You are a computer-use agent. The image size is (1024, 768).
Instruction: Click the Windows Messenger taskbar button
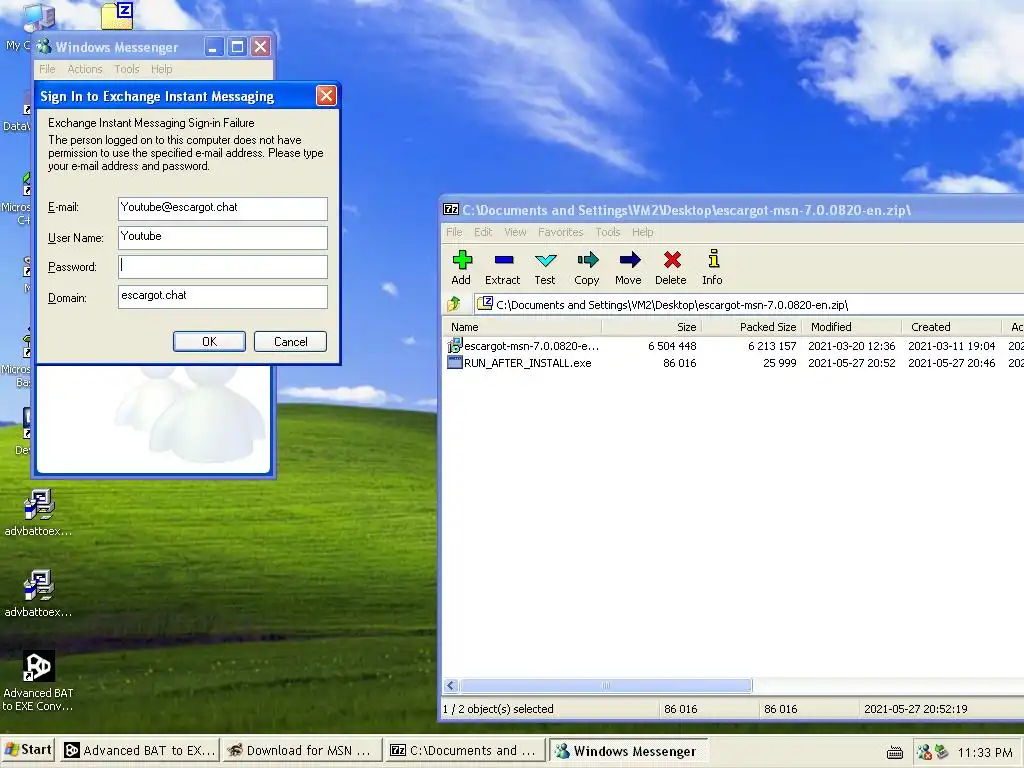[x=627, y=750]
